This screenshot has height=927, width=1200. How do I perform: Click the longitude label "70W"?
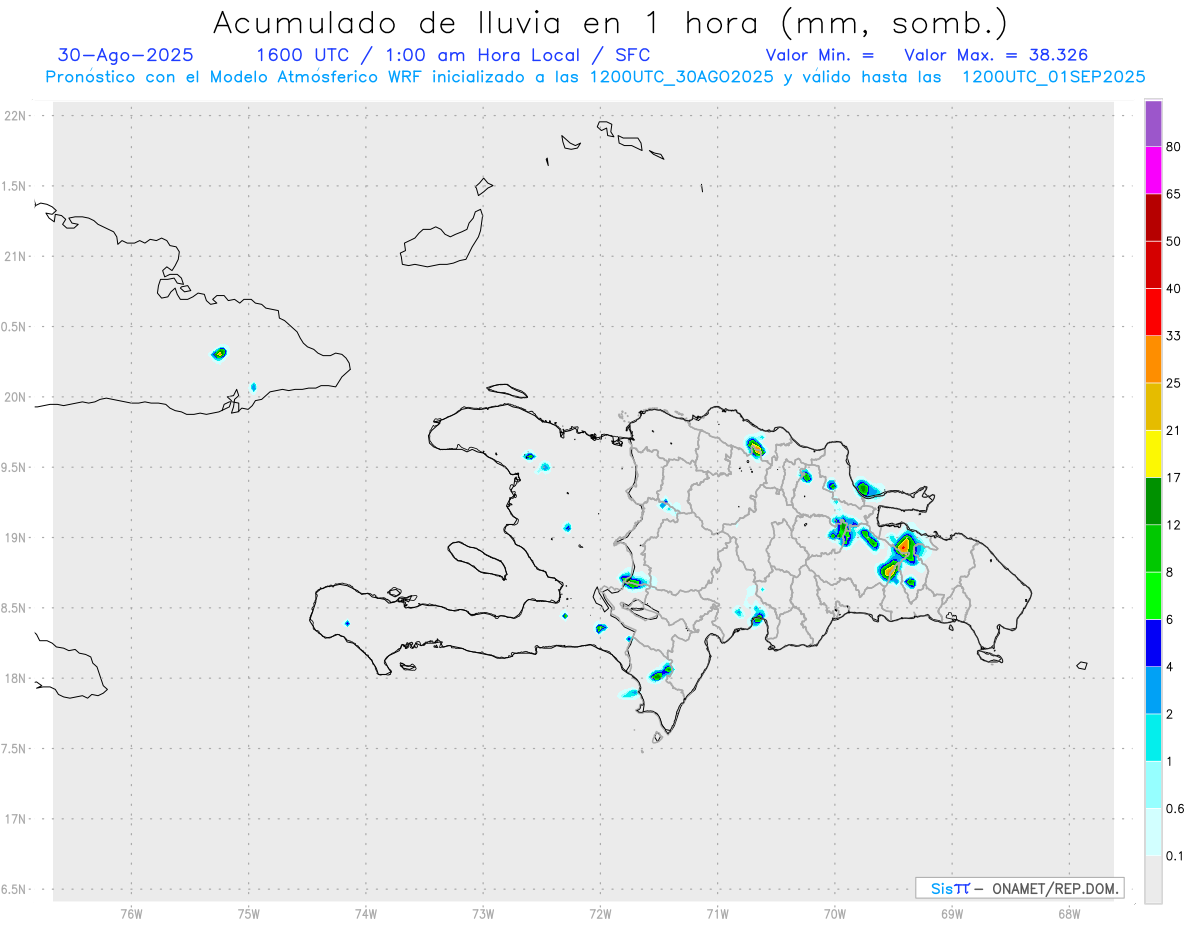pos(835,914)
